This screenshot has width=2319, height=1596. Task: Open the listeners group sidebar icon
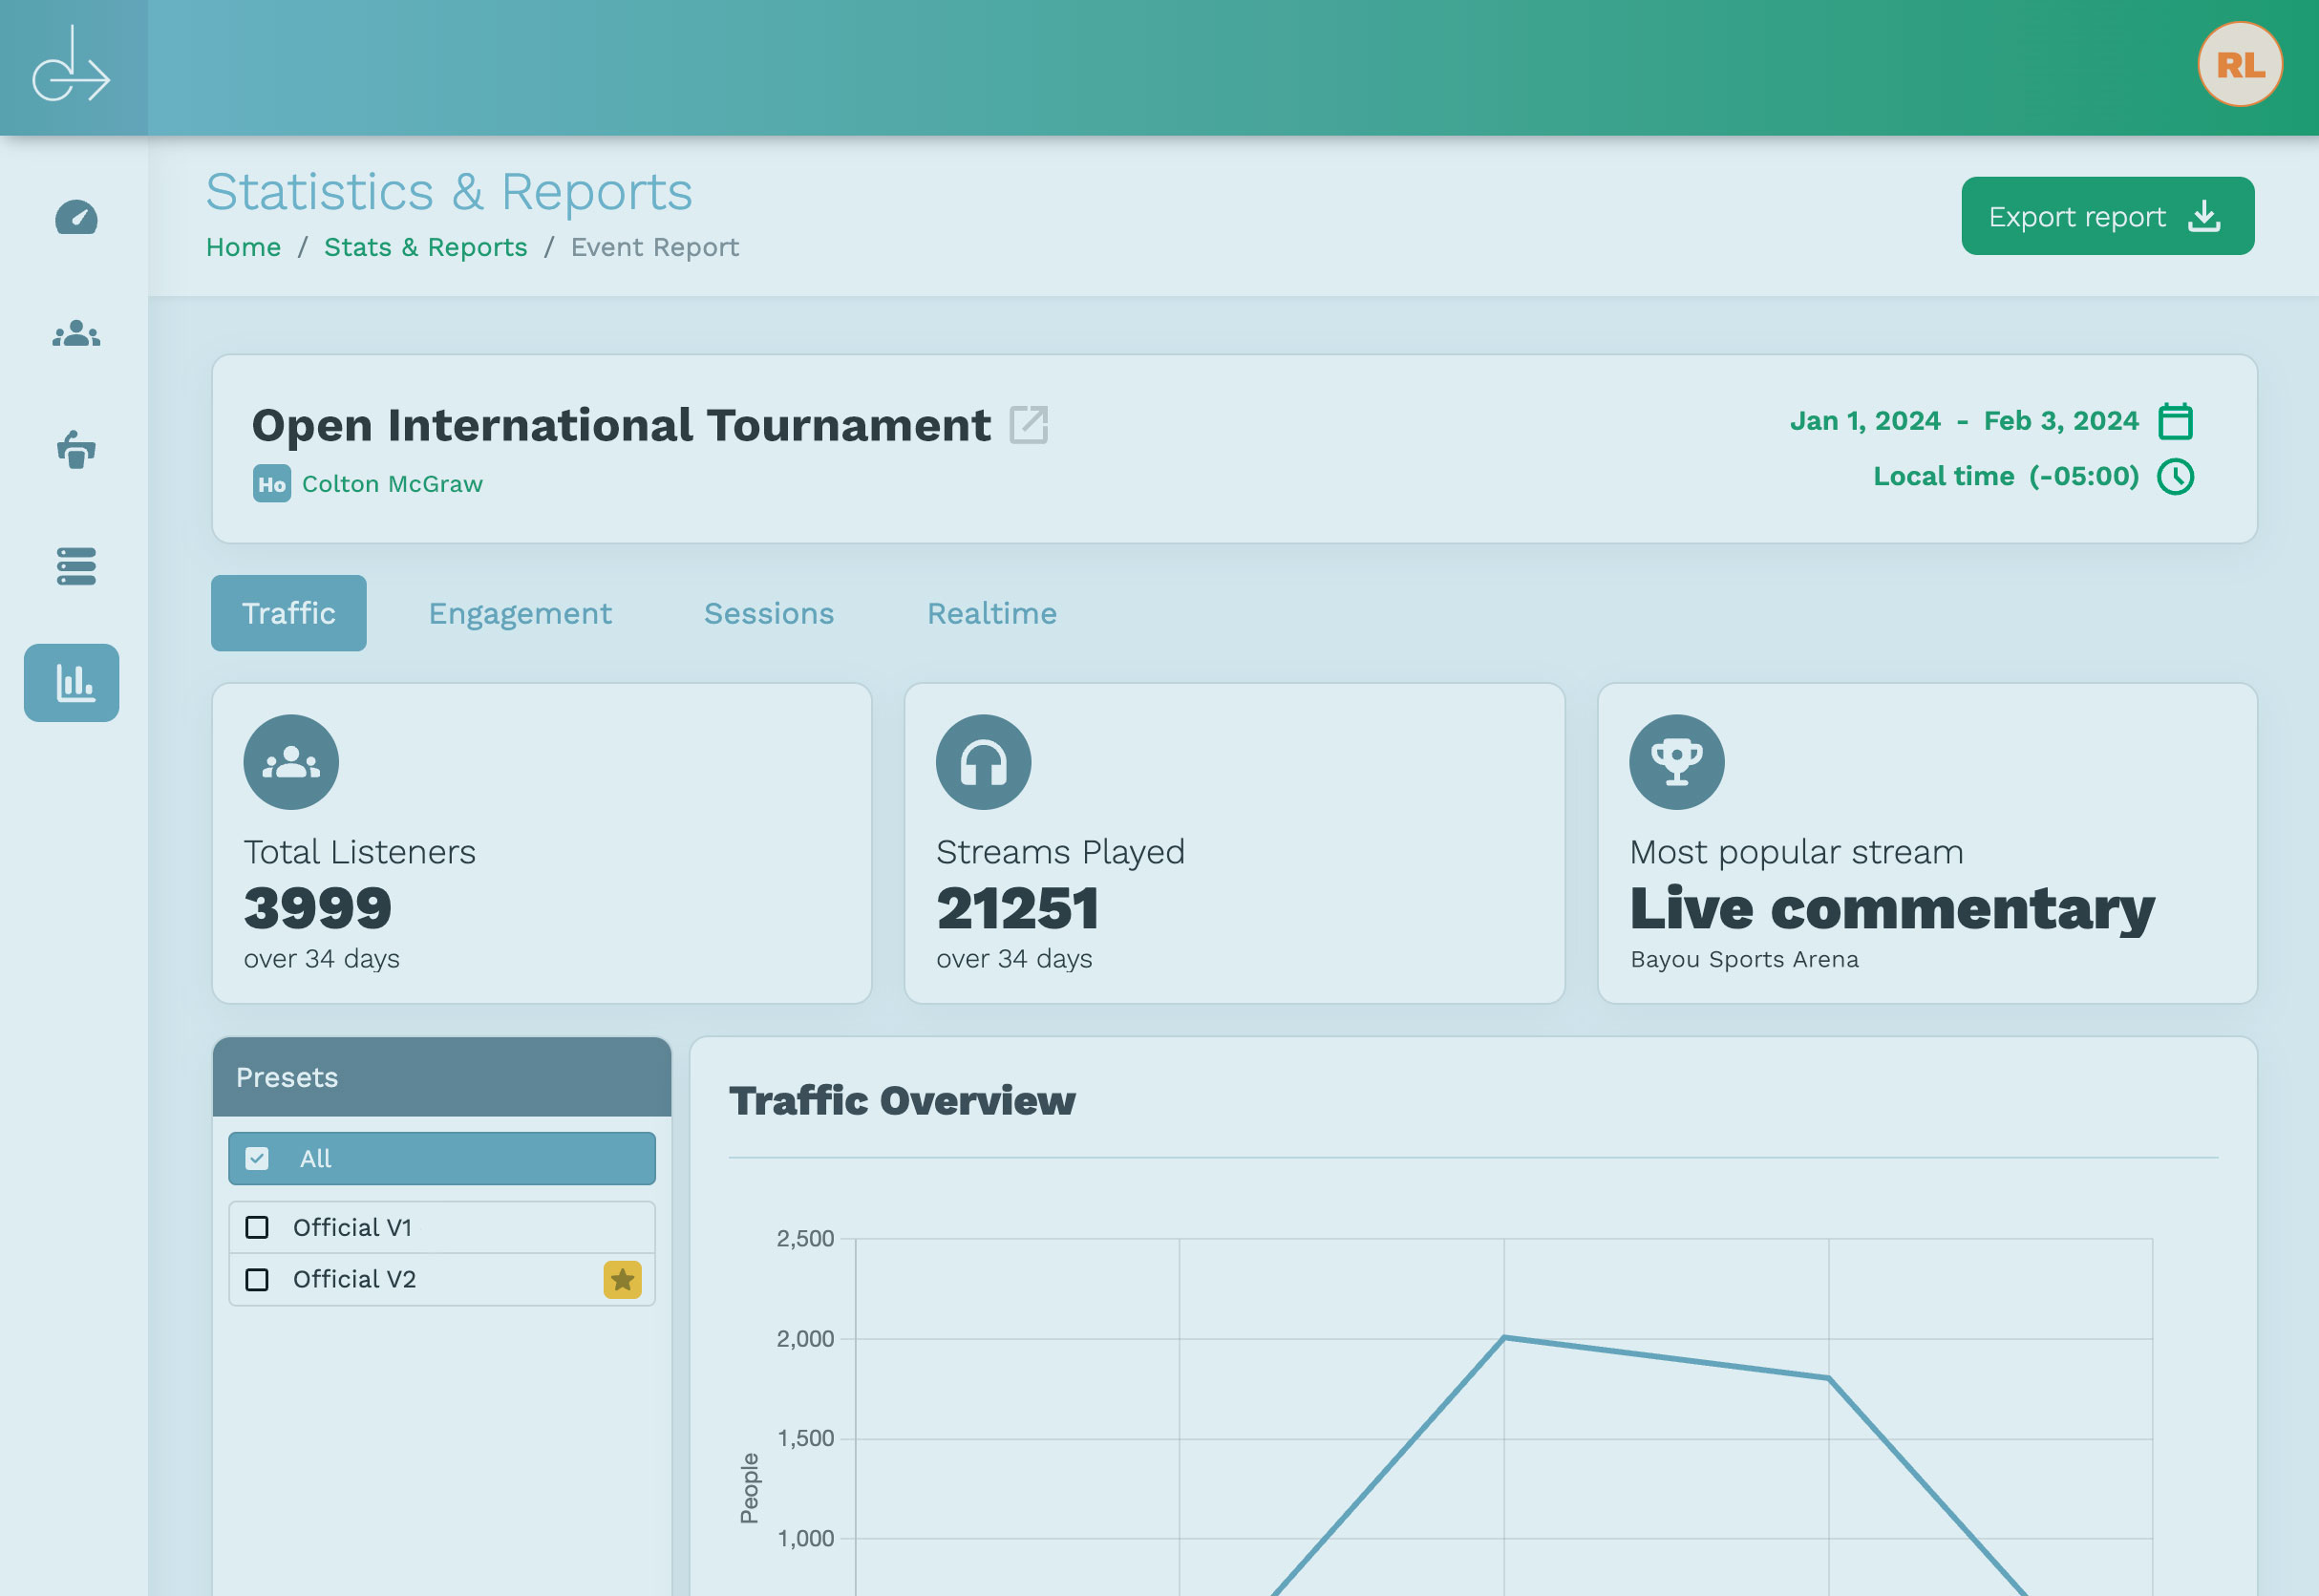[76, 334]
